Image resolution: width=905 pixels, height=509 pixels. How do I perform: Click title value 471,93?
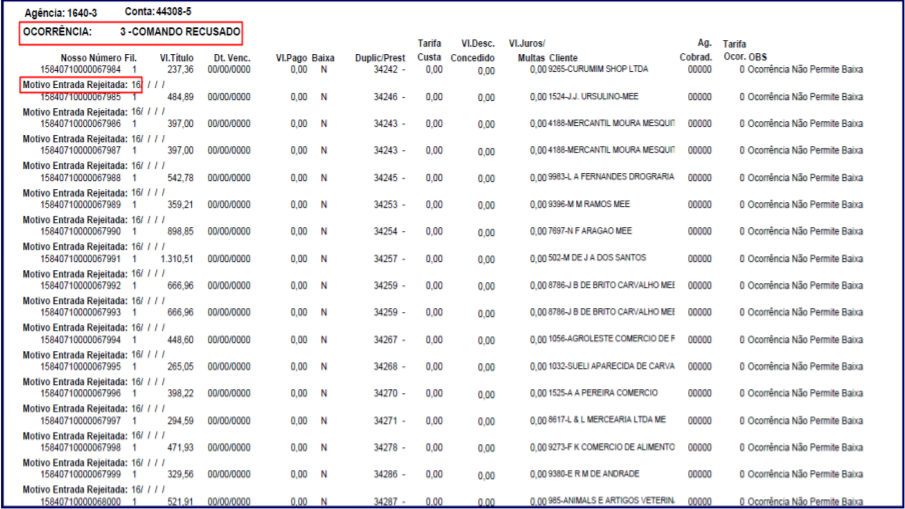[x=181, y=447]
